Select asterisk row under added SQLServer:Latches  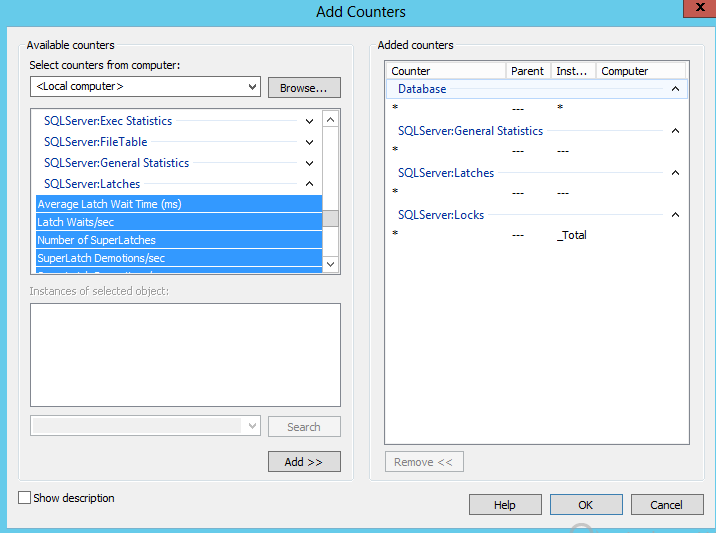pyautogui.click(x=537, y=192)
